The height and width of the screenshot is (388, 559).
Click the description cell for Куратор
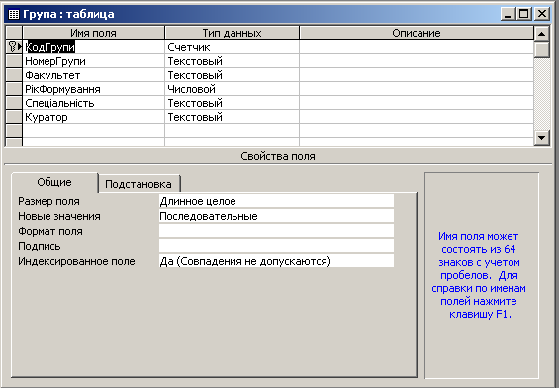pyautogui.click(x=416, y=117)
